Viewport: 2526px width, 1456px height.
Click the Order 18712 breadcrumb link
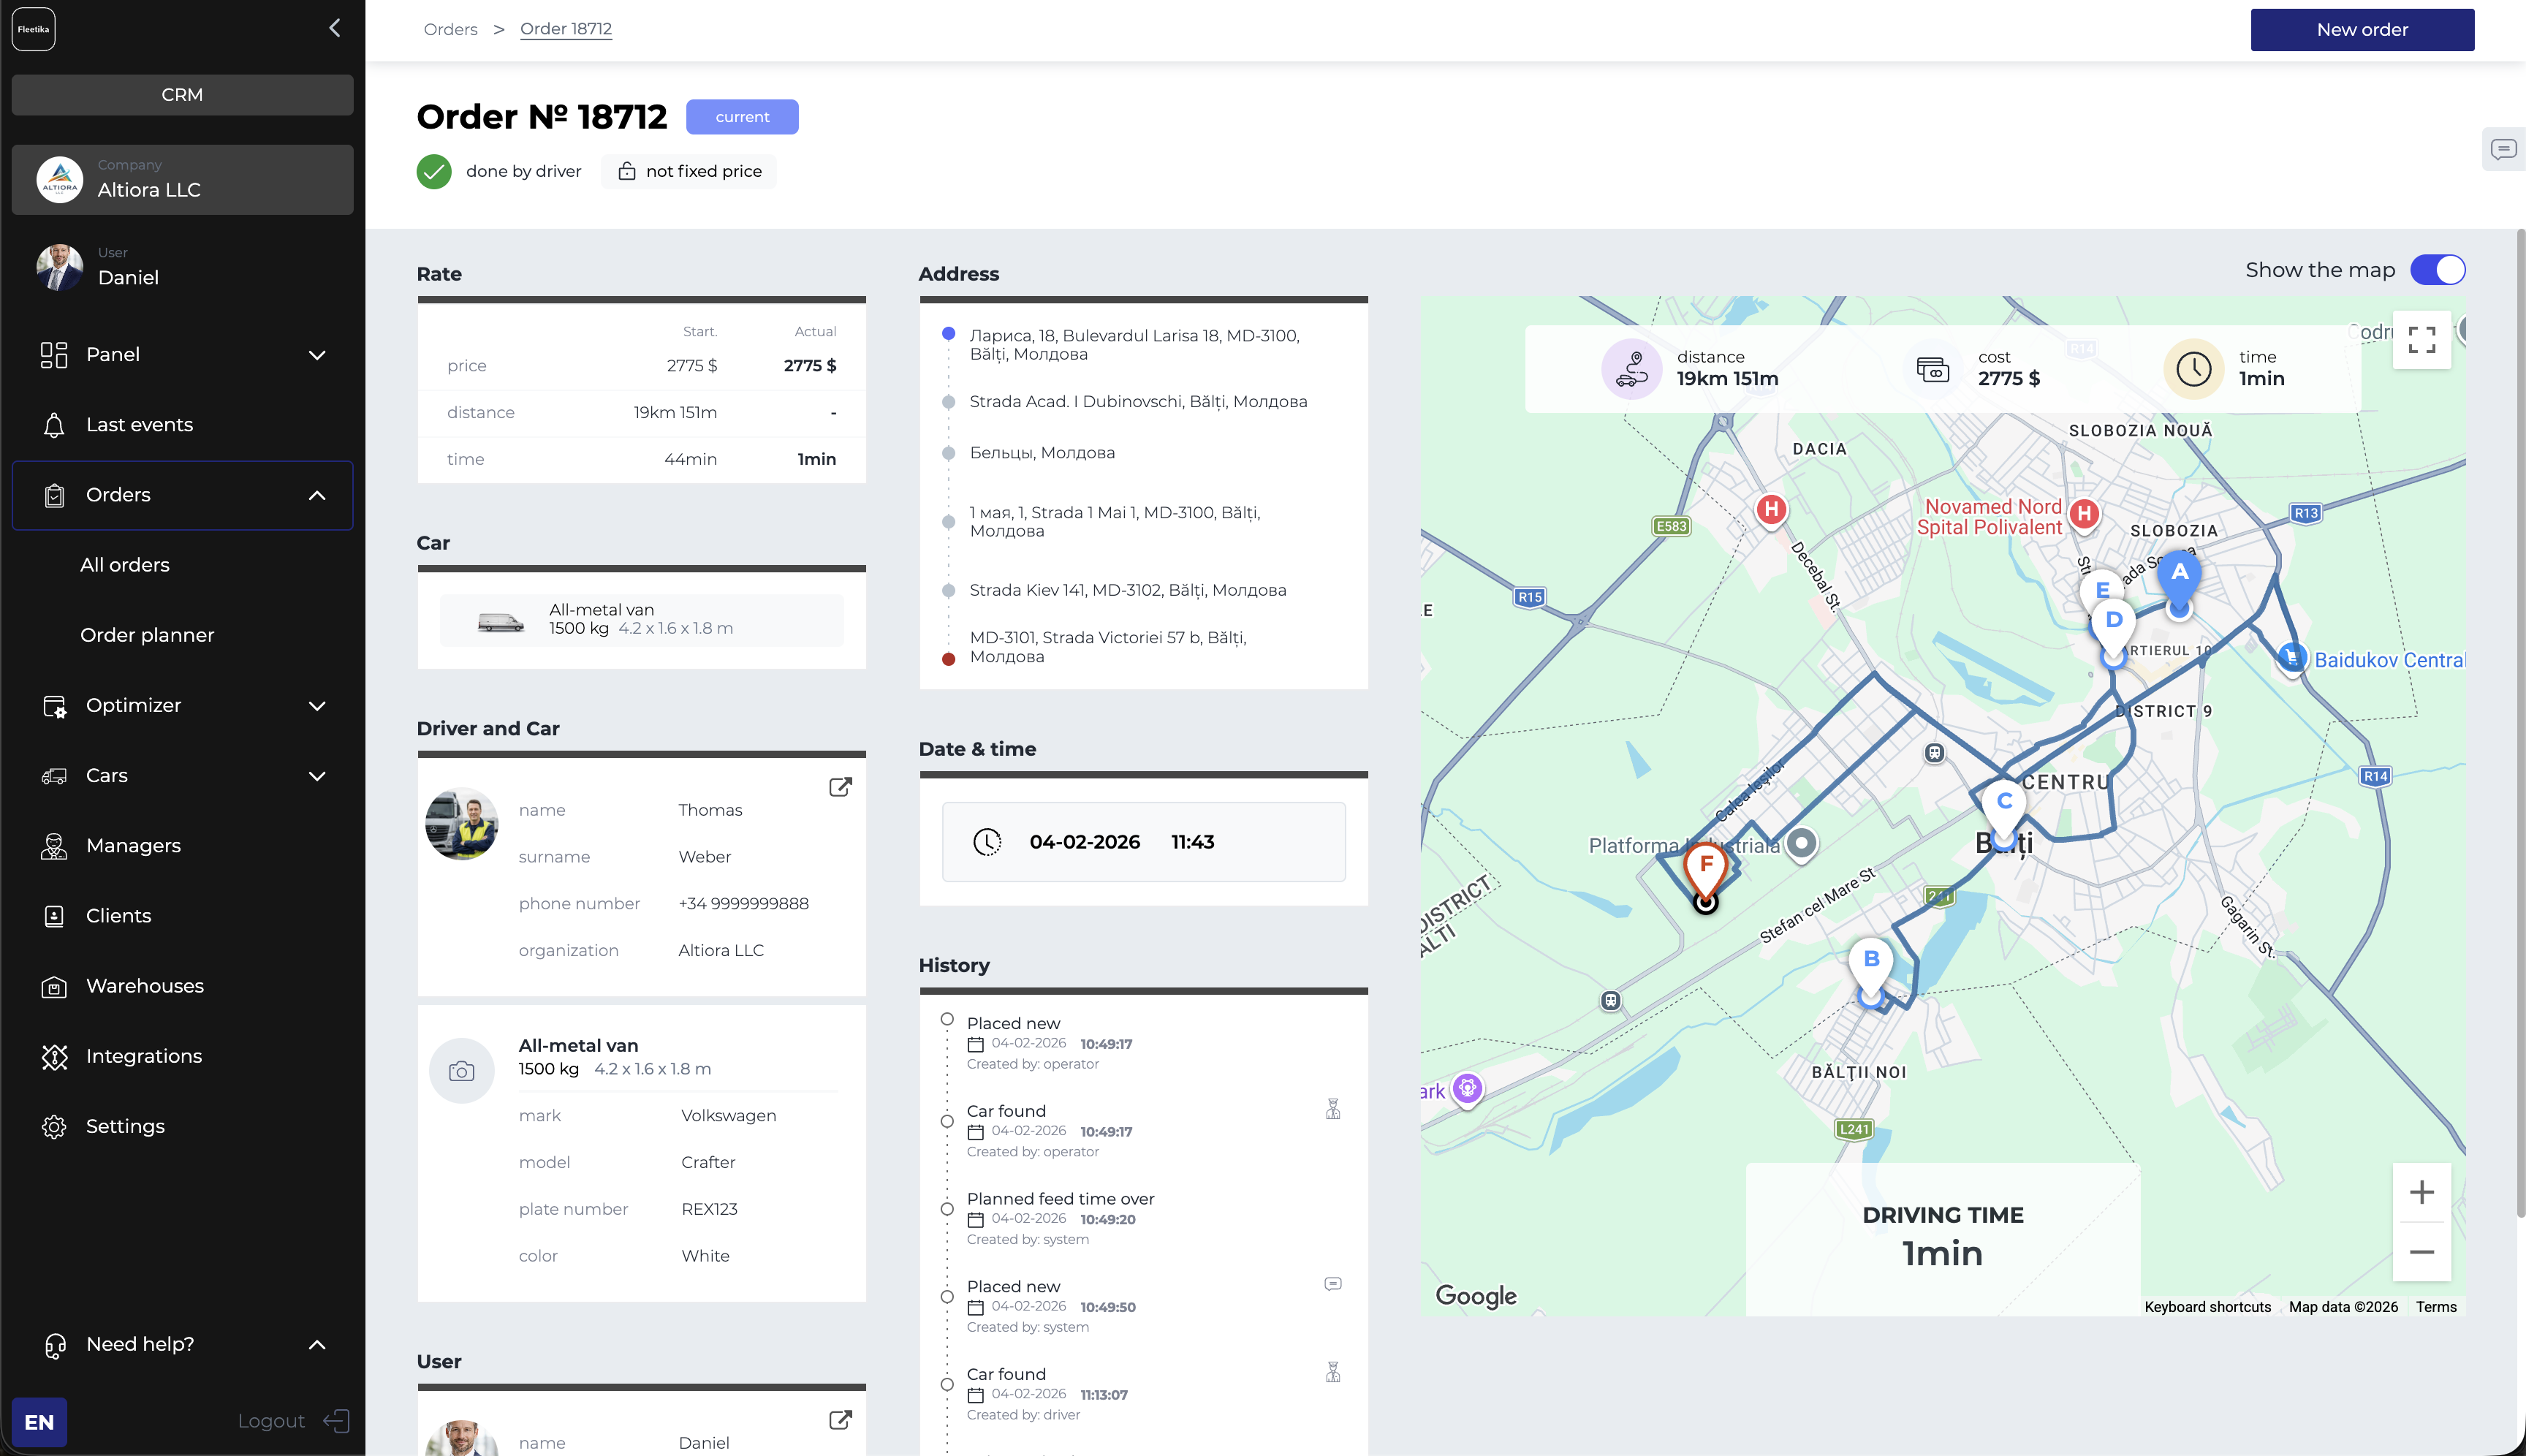(566, 29)
